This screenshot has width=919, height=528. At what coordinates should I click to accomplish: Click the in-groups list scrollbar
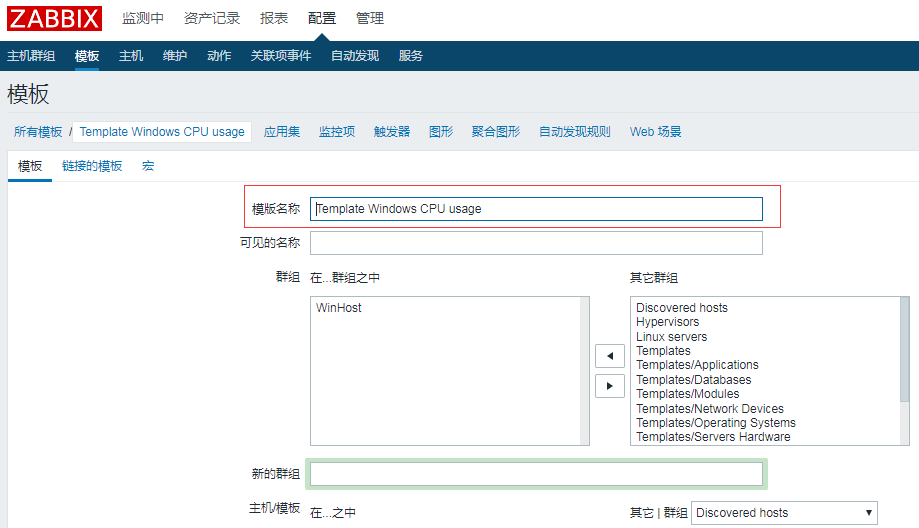point(584,371)
